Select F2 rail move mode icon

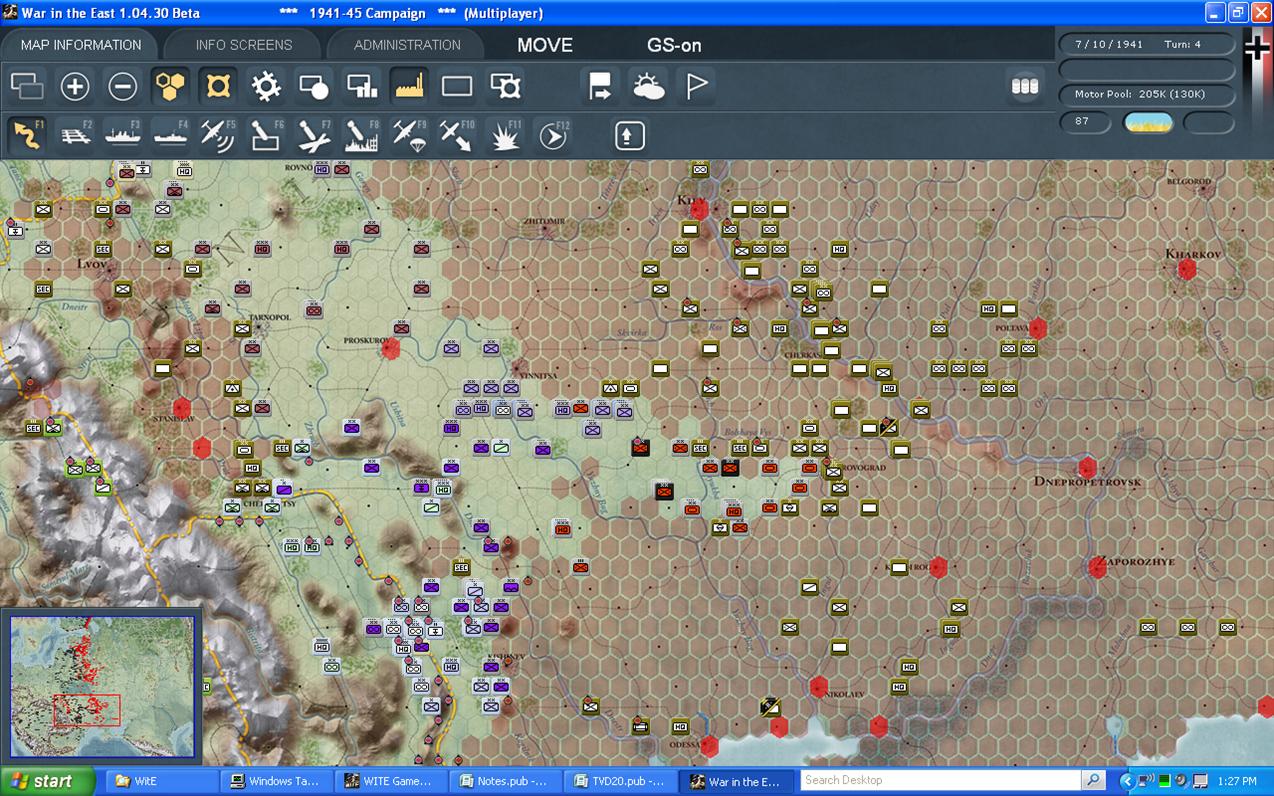[x=75, y=135]
